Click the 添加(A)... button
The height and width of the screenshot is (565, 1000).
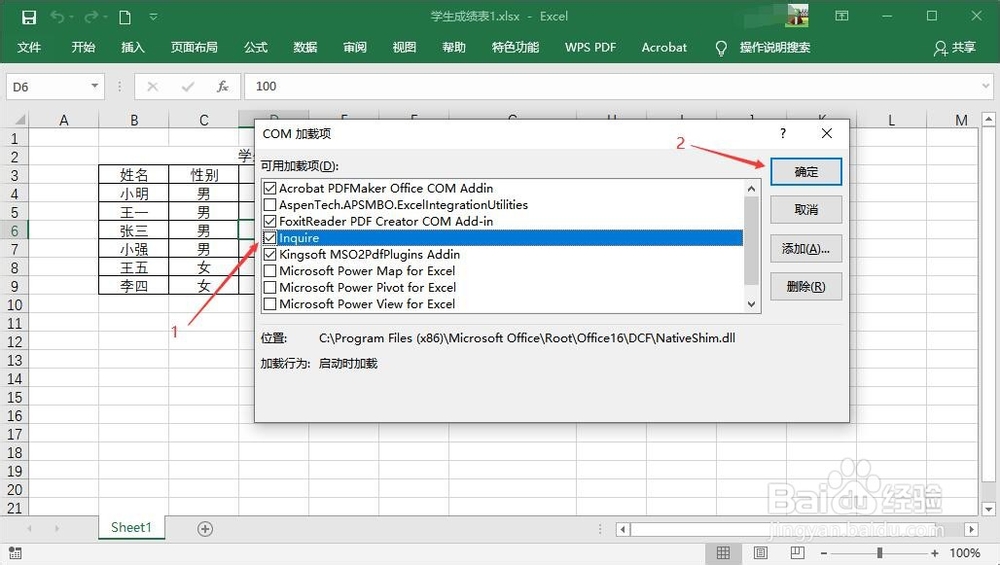(x=806, y=249)
